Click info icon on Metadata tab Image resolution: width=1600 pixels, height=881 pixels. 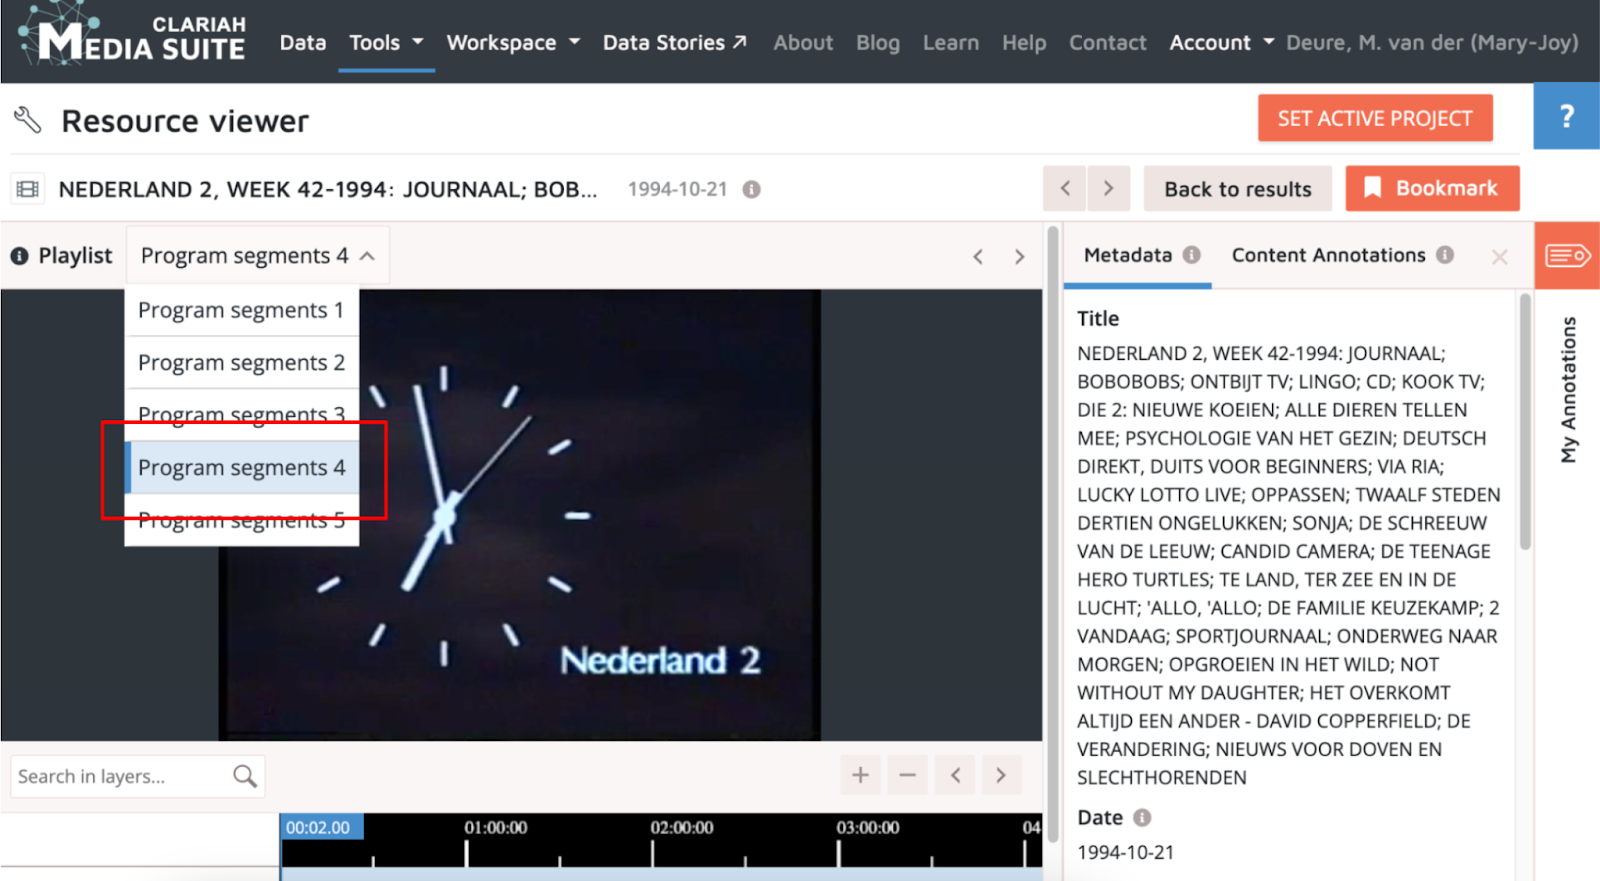(x=1191, y=255)
